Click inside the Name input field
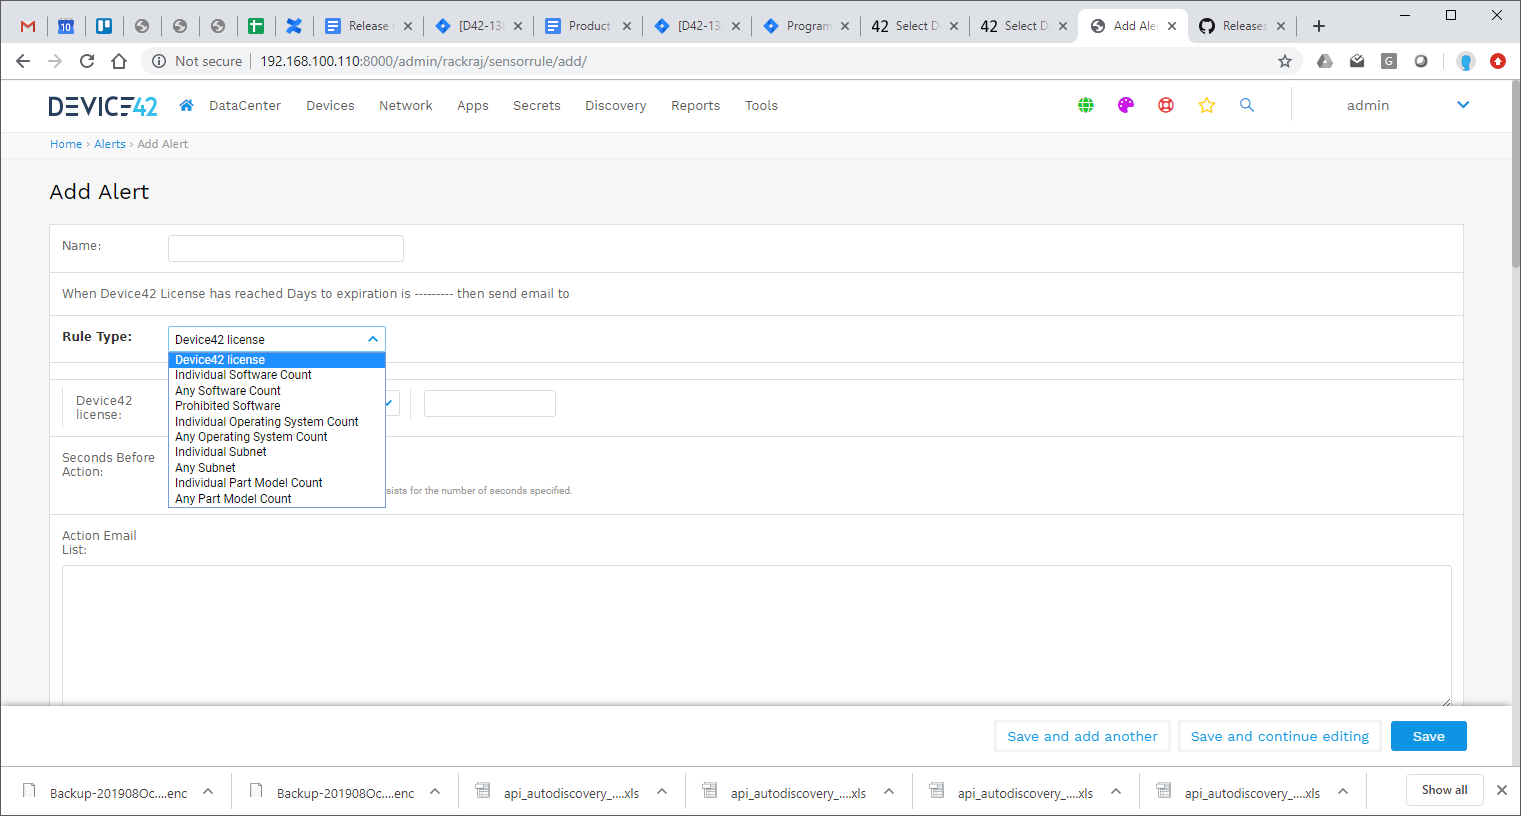This screenshot has width=1521, height=816. pos(285,248)
